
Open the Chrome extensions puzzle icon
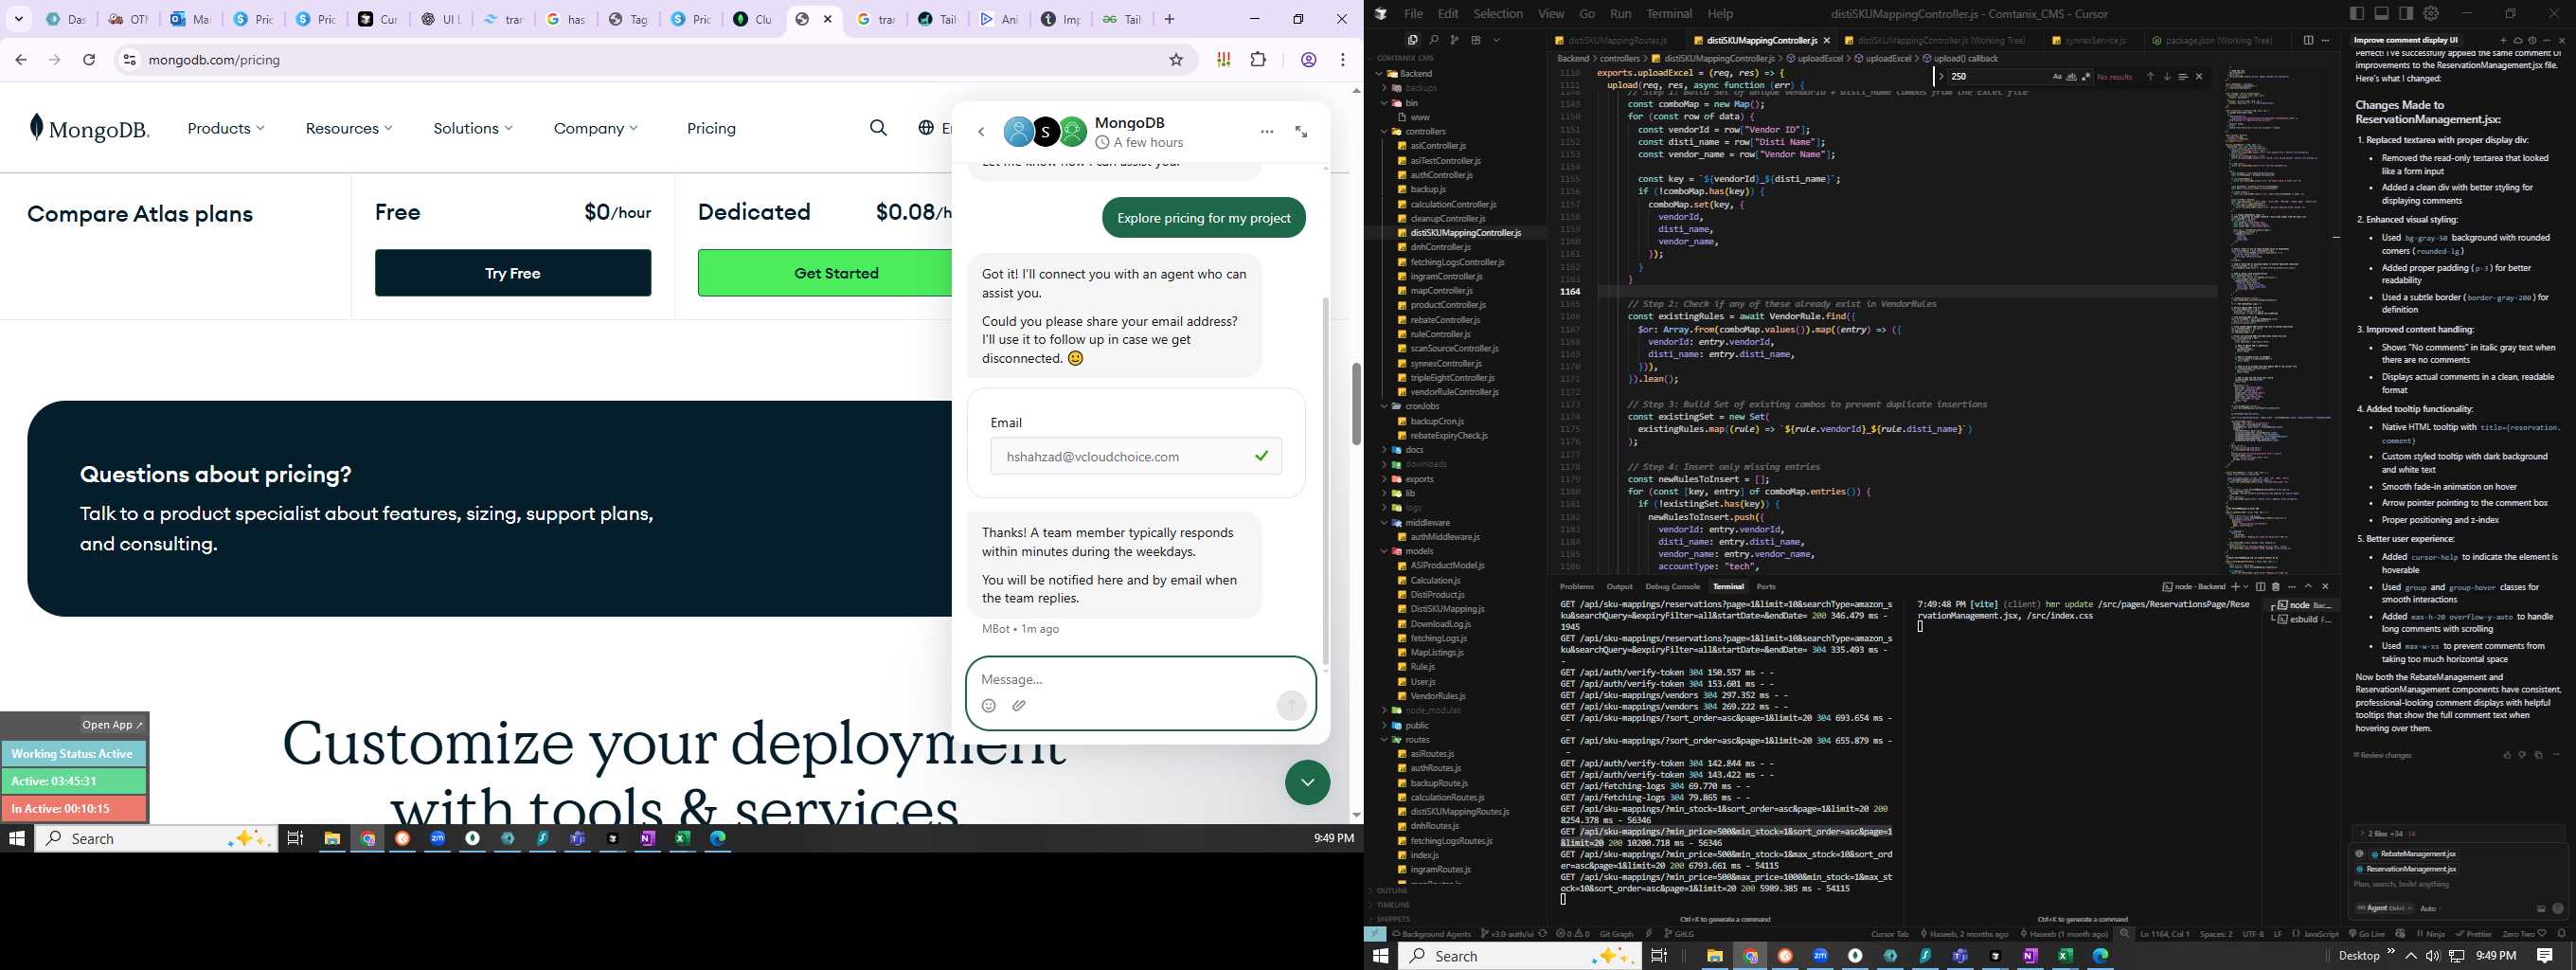click(1258, 60)
